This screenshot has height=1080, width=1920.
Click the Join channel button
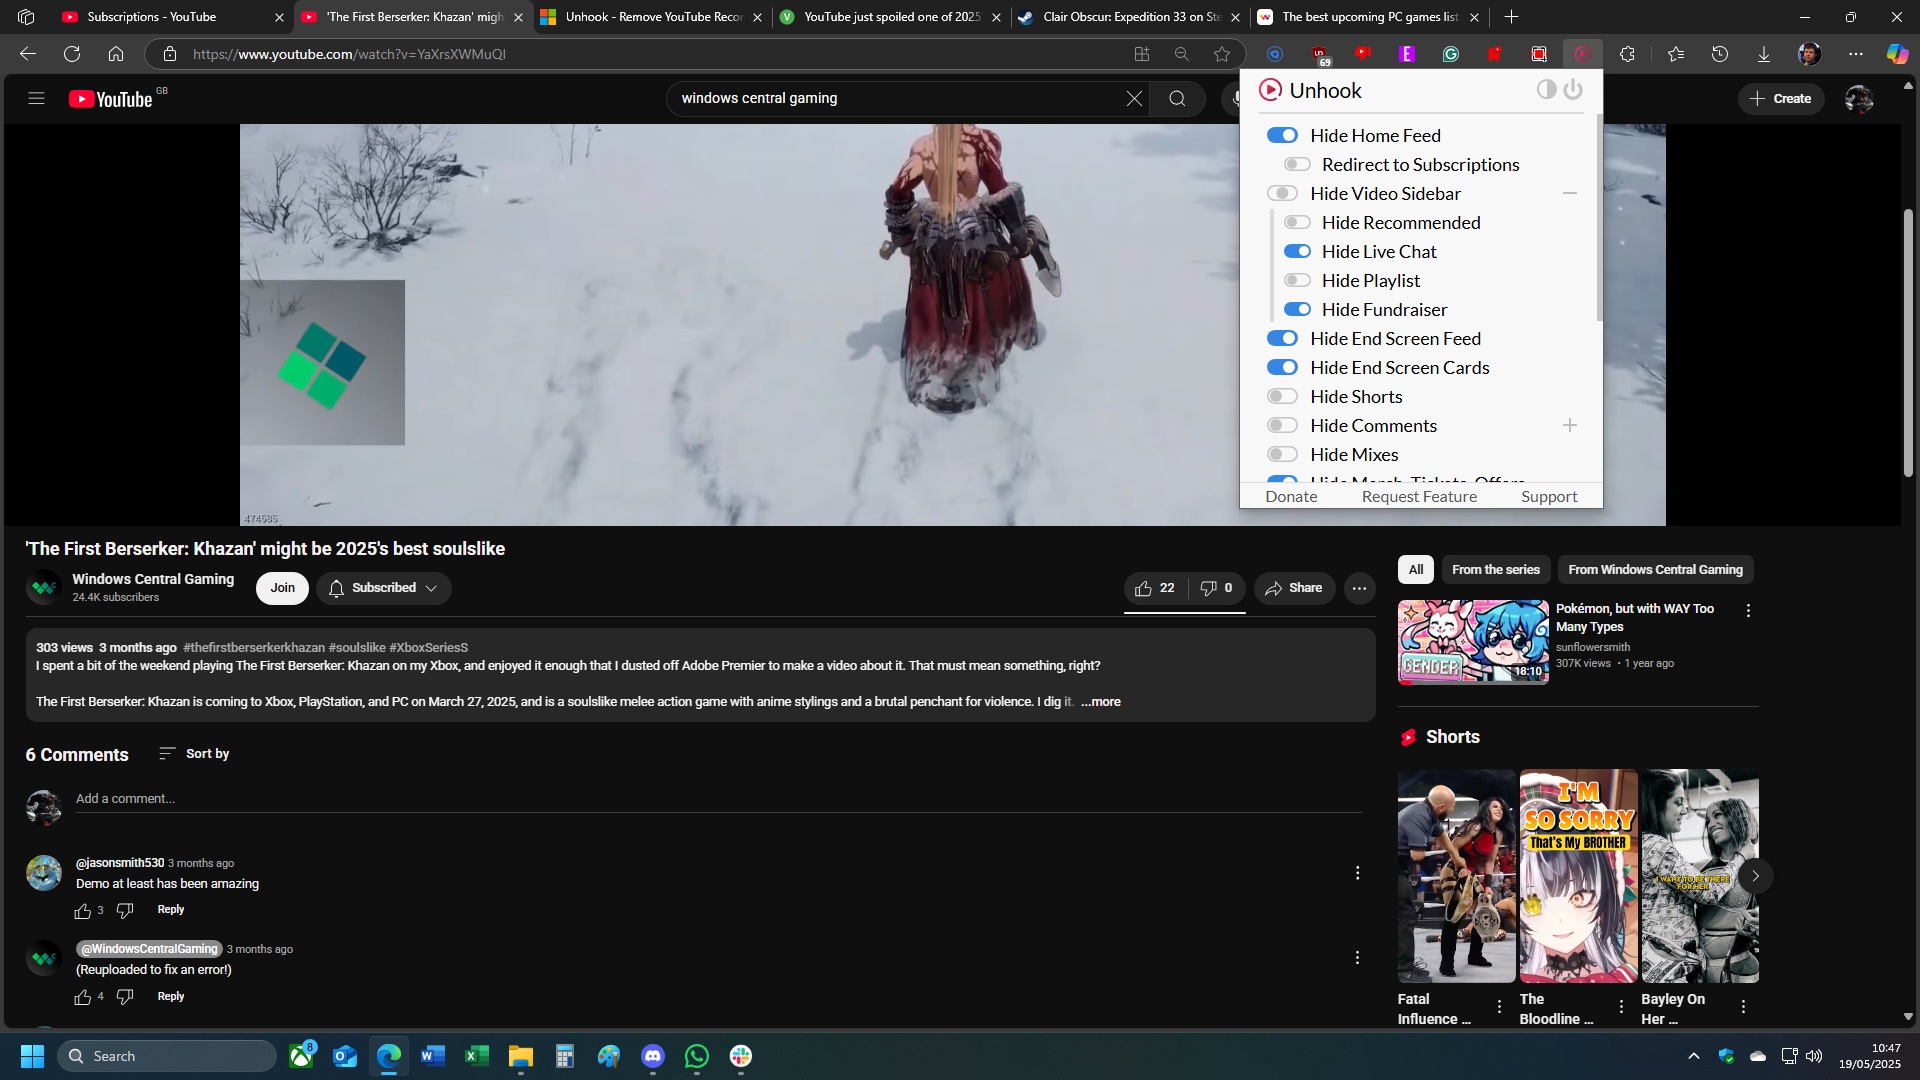point(282,588)
